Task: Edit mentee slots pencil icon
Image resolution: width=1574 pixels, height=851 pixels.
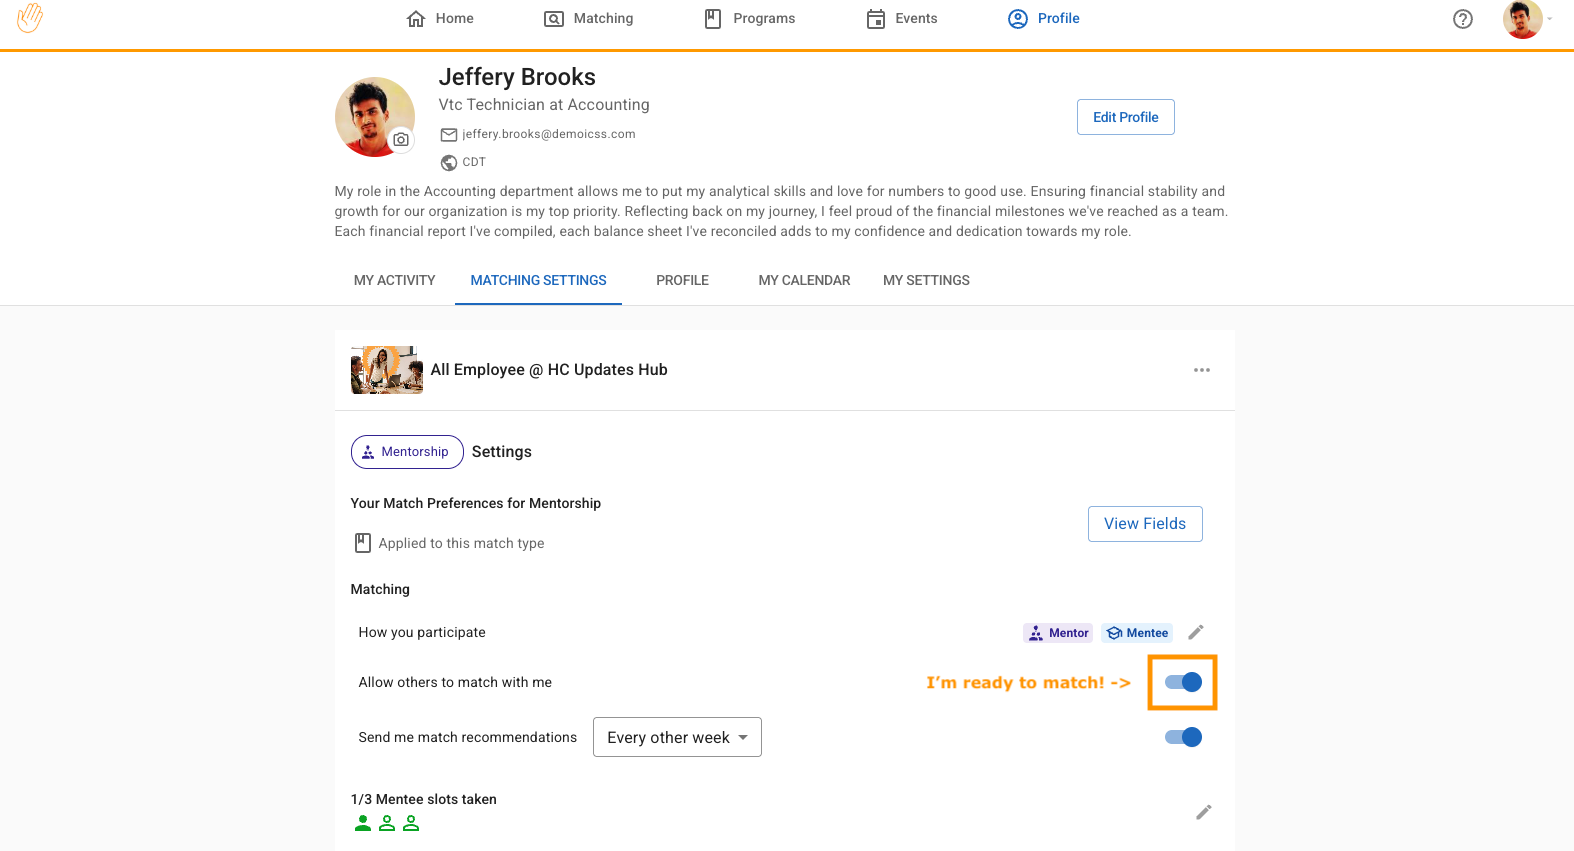Action: tap(1203, 812)
